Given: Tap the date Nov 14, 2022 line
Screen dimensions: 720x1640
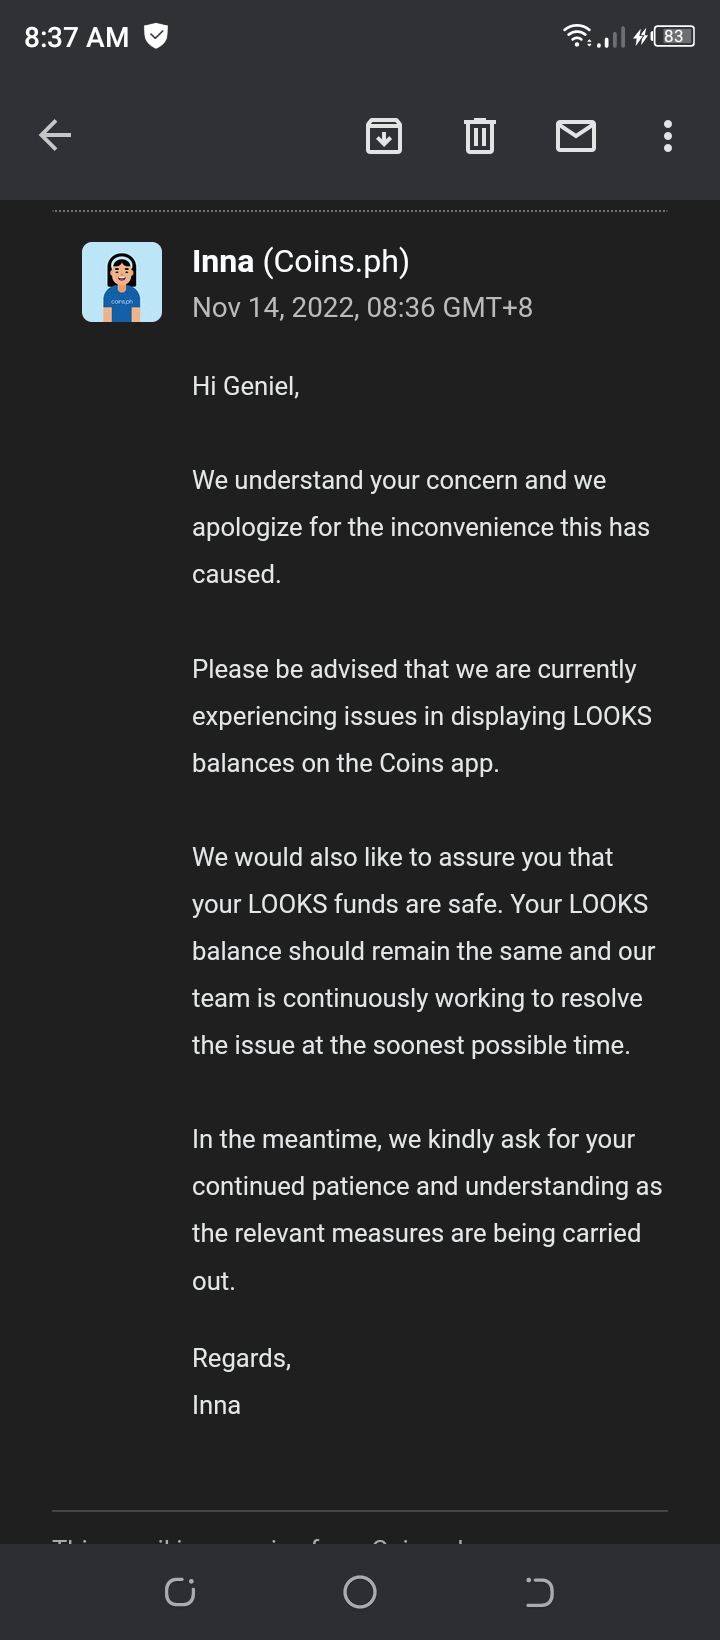Looking at the screenshot, I should click(x=362, y=307).
